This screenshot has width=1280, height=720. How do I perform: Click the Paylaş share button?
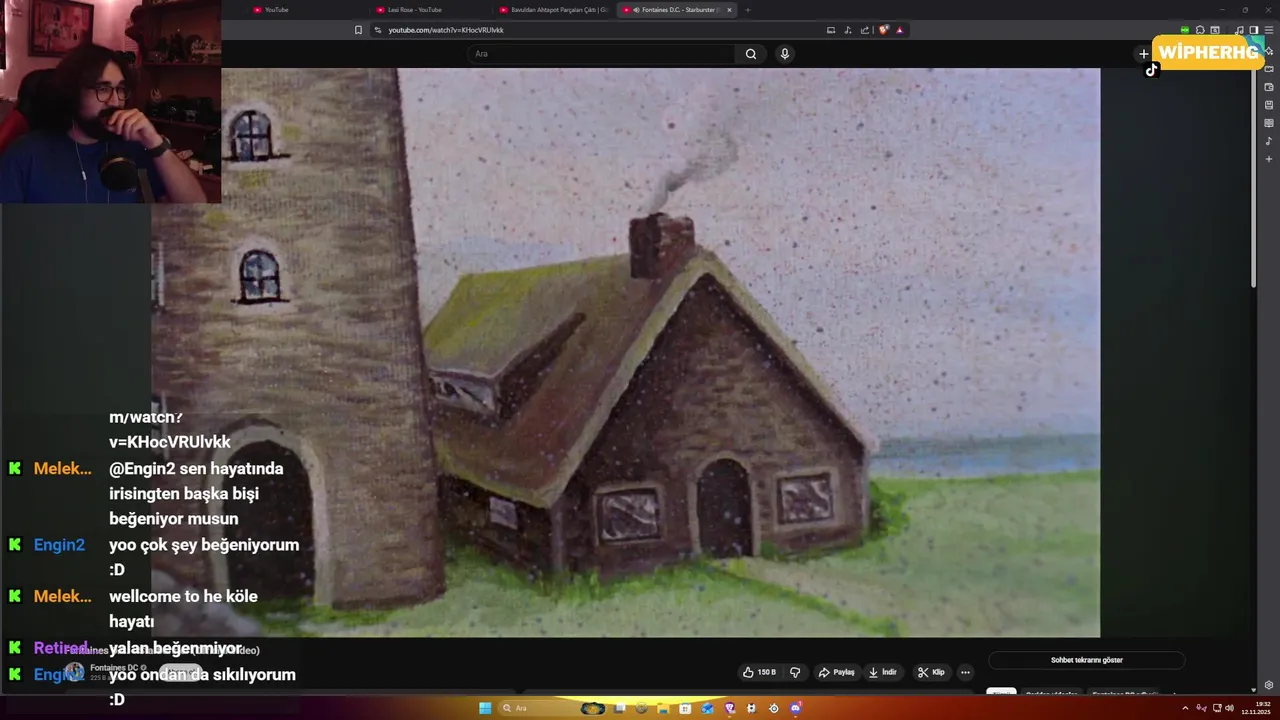[x=837, y=672]
